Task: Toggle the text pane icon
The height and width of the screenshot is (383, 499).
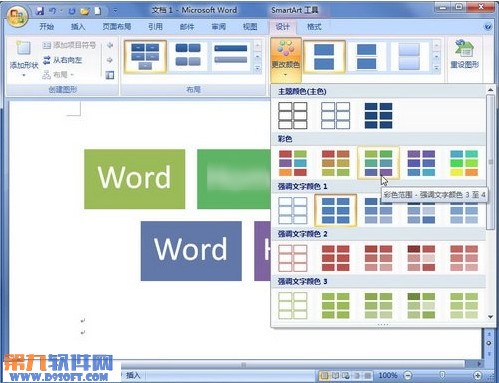Action: 110,75
